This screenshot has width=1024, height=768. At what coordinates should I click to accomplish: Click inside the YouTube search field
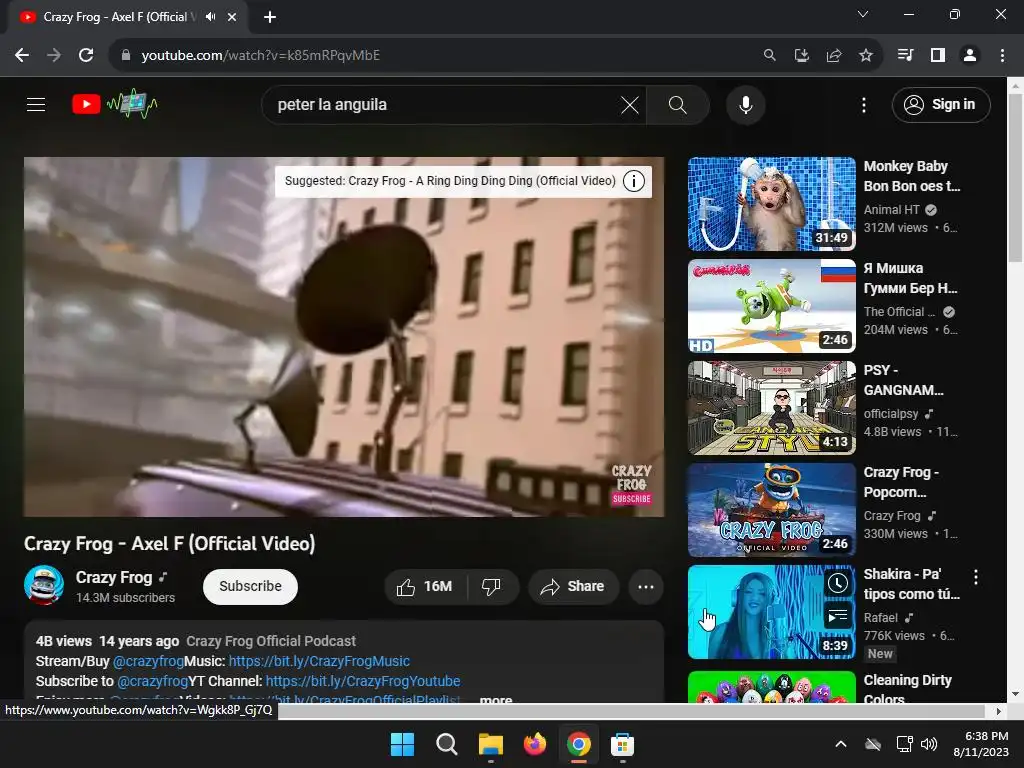click(444, 104)
